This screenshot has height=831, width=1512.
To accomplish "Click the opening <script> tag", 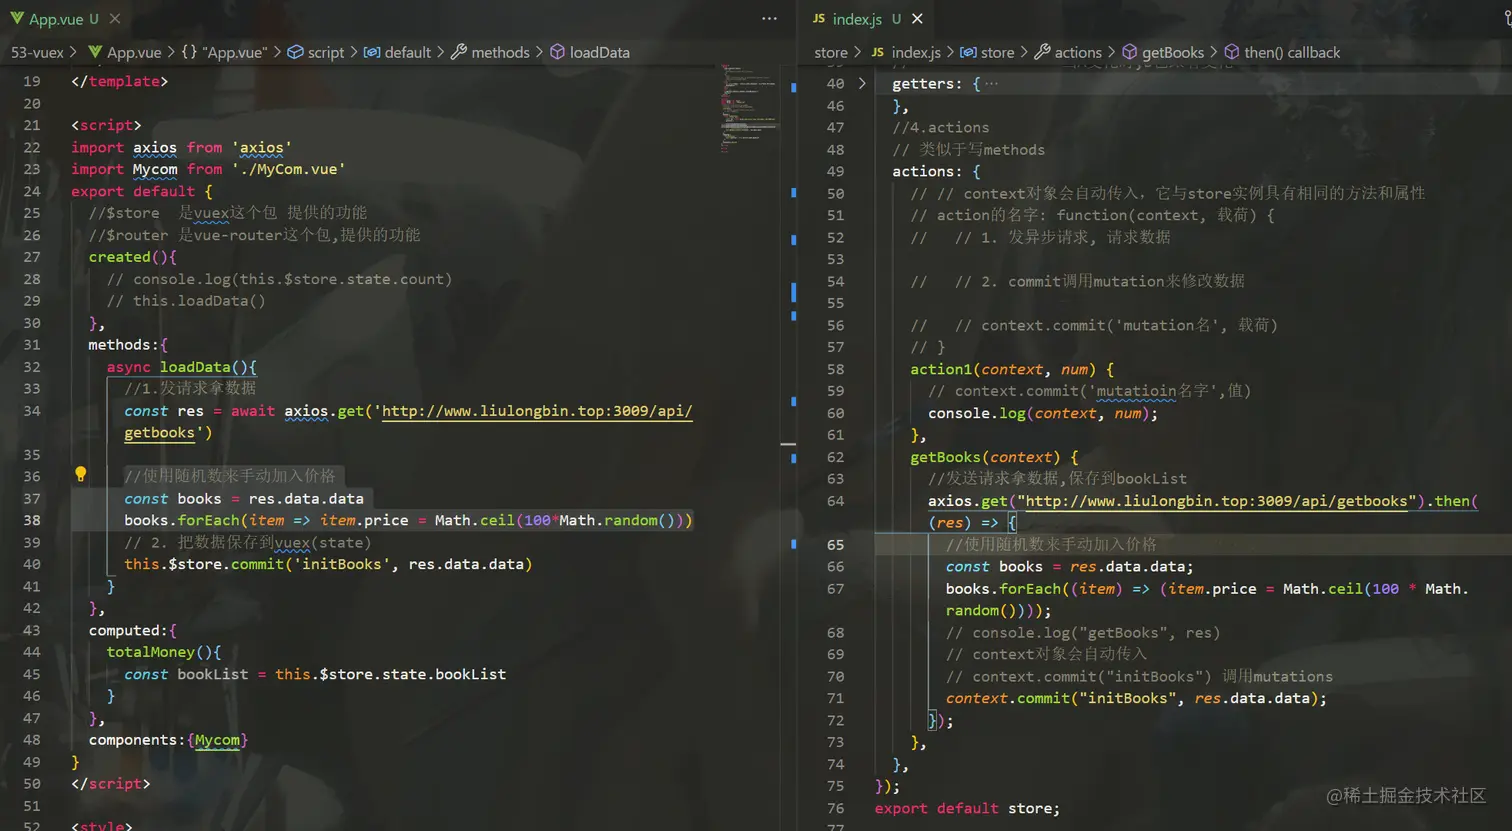I will click(106, 125).
